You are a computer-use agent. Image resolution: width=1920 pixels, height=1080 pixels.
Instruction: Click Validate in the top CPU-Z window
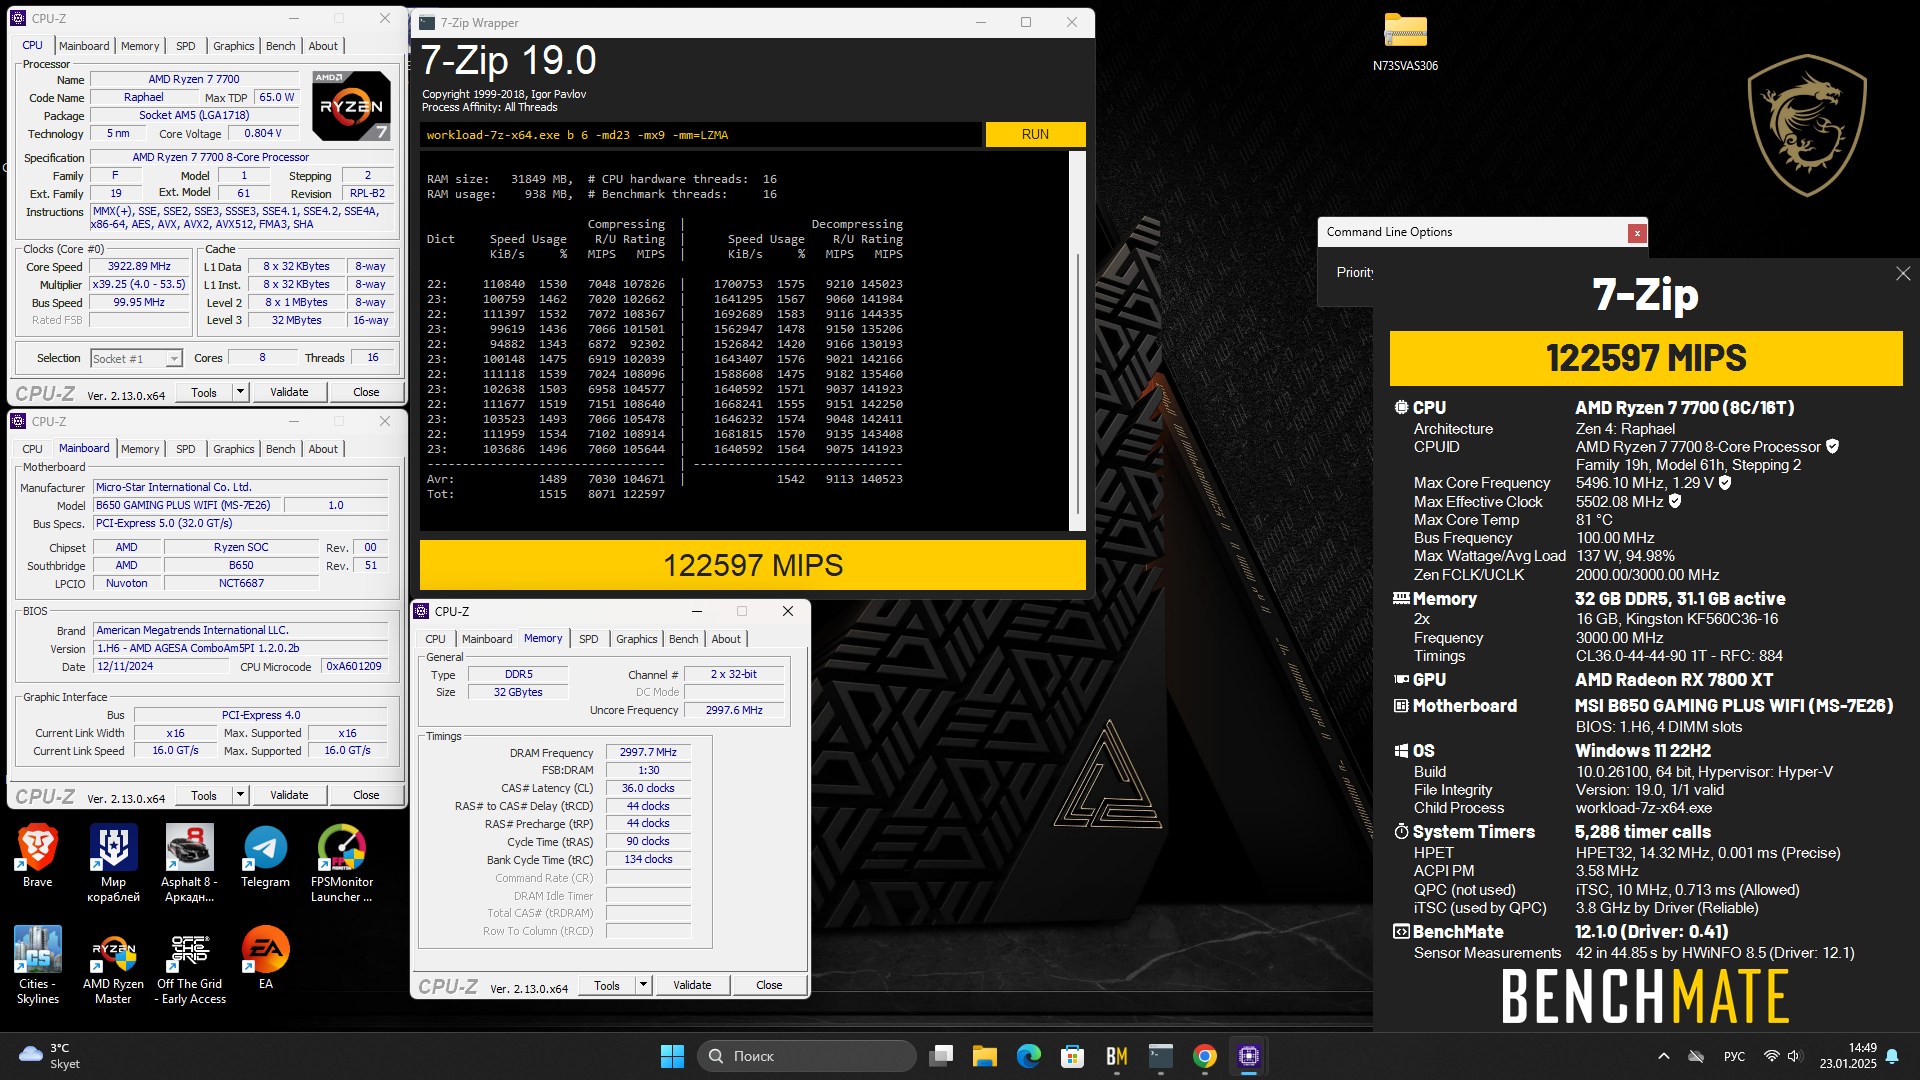(289, 392)
